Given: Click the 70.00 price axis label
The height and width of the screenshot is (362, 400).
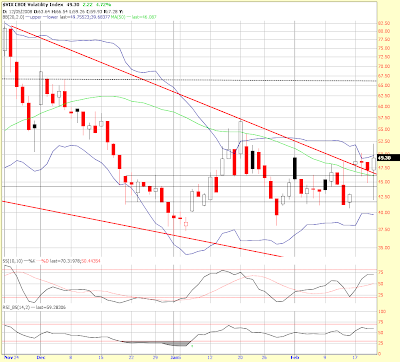Looking at the screenshot, I should [384, 67].
